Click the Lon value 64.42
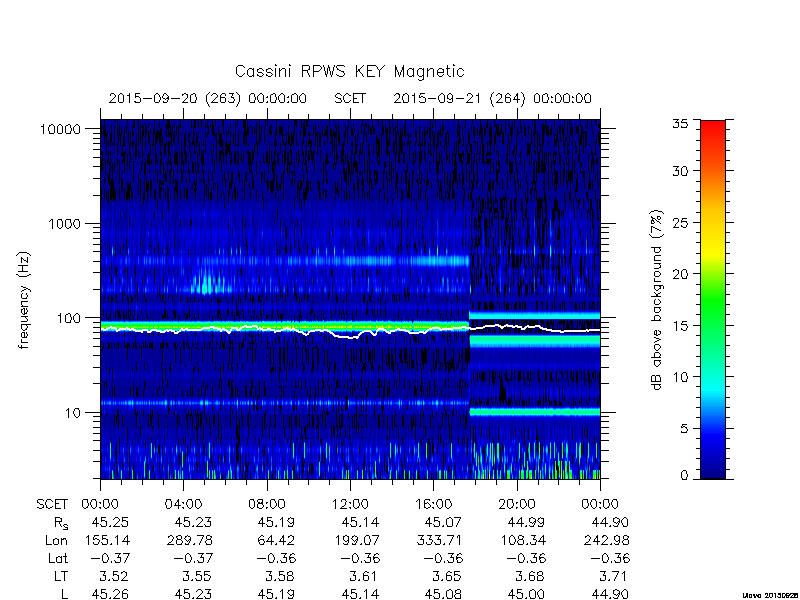Viewport: 800px width, 600px height. tap(277, 540)
